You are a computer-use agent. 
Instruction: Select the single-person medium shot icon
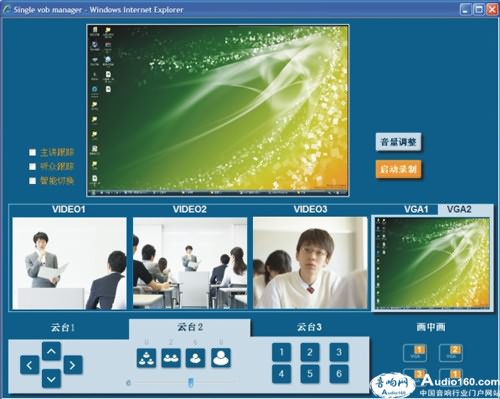(195, 358)
